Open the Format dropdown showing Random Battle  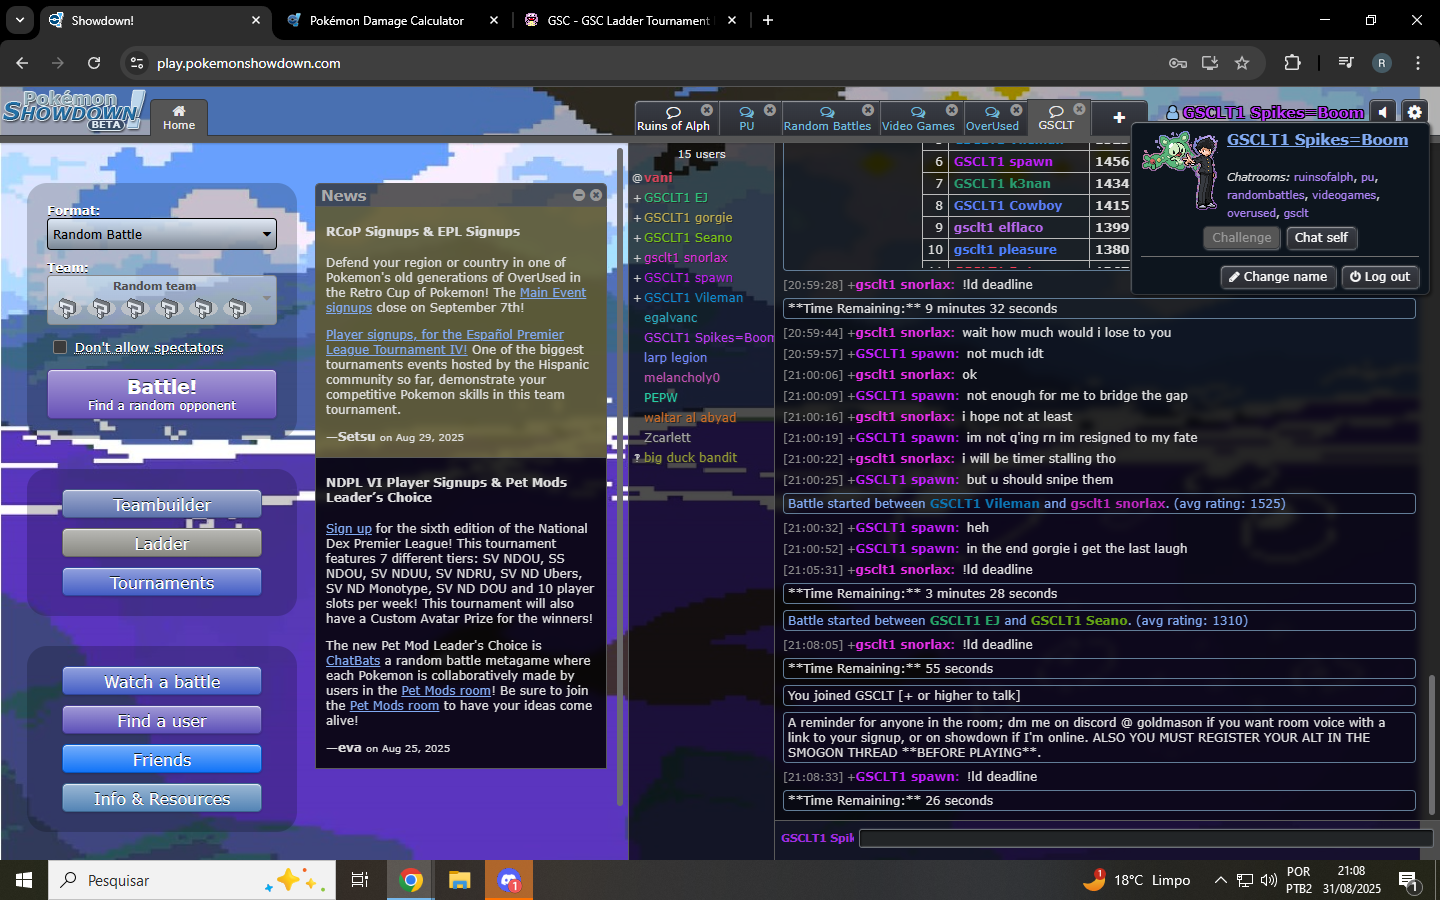(162, 234)
